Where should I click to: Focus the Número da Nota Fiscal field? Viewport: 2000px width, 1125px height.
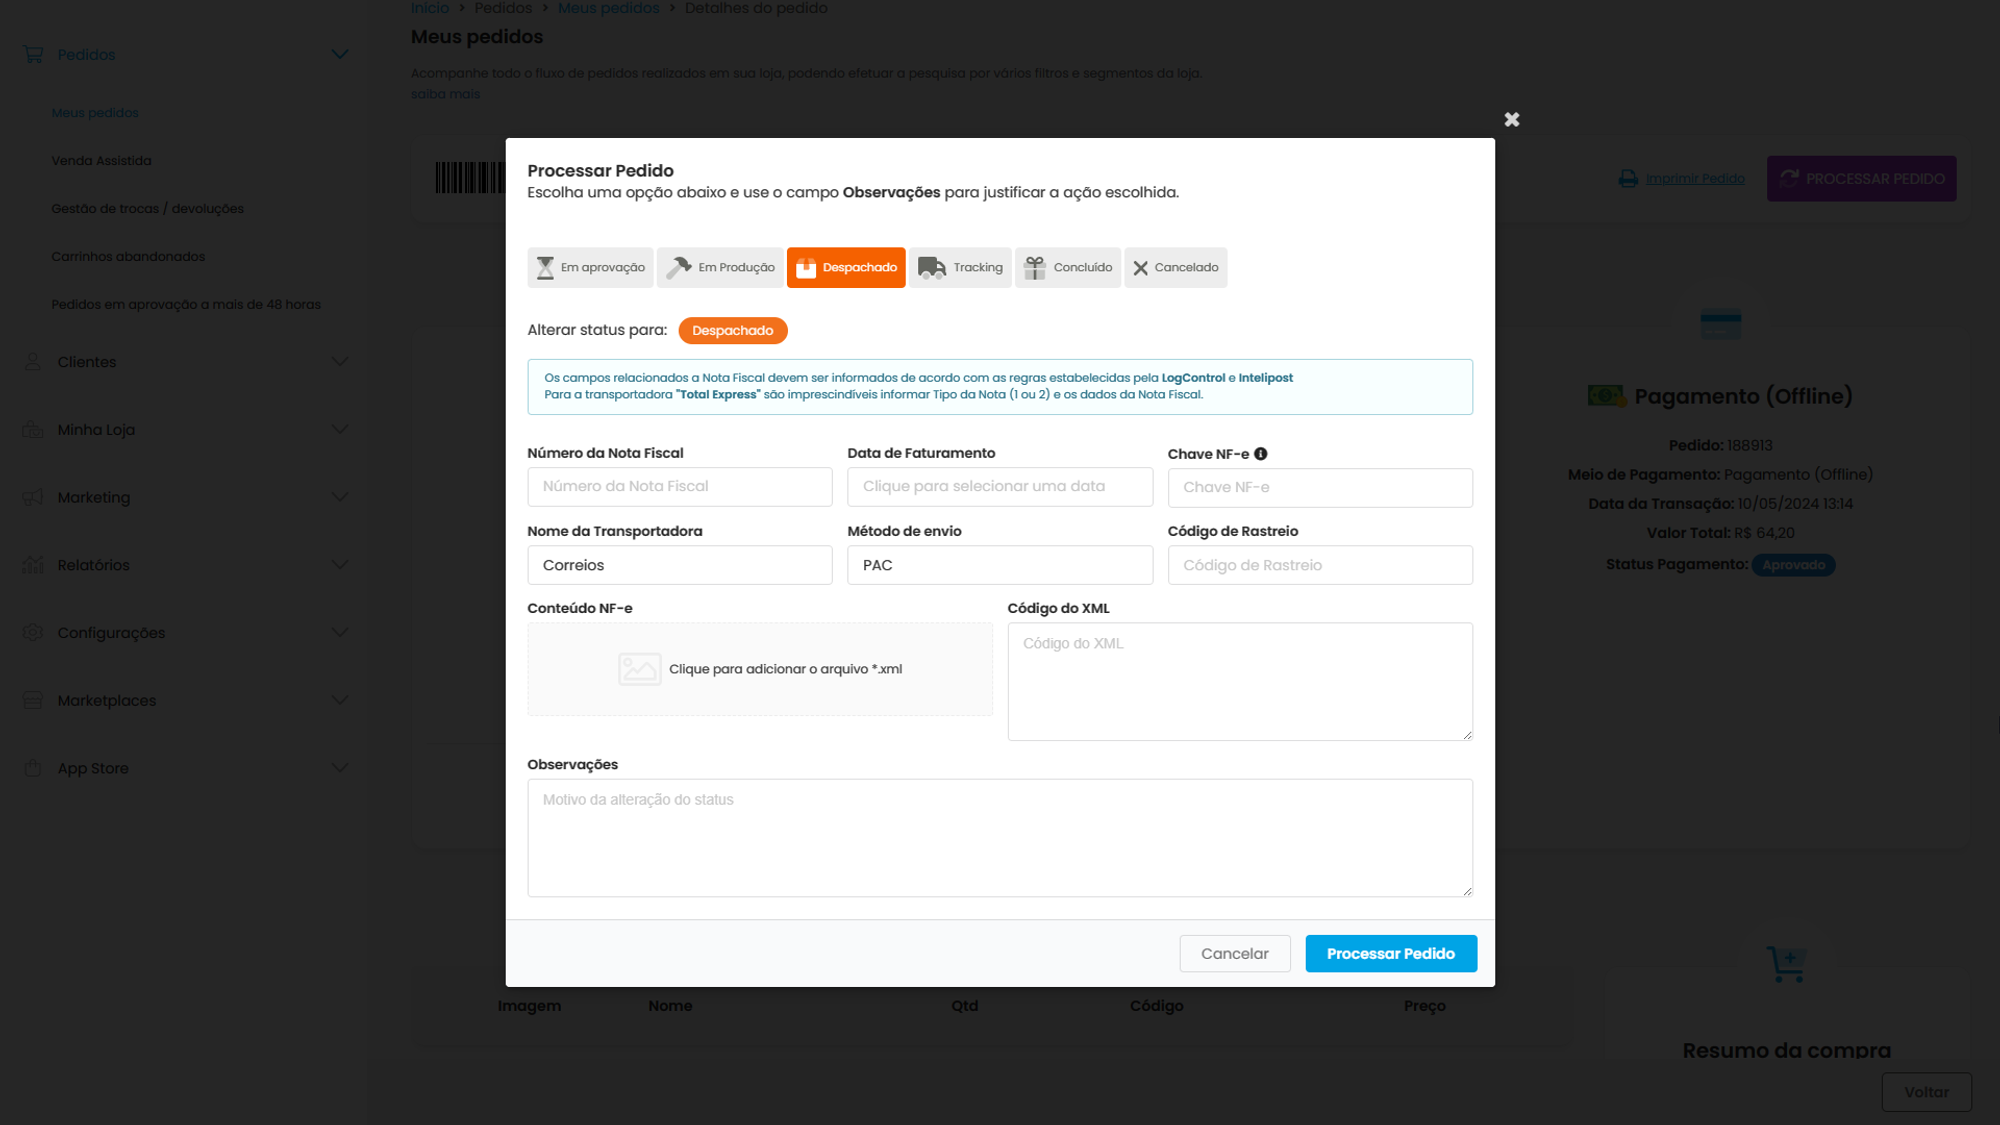680,487
